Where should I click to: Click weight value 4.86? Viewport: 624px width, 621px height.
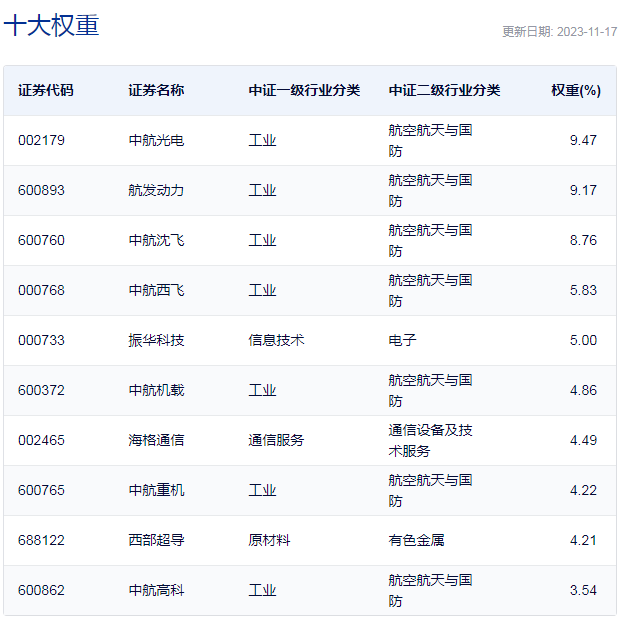583,390
